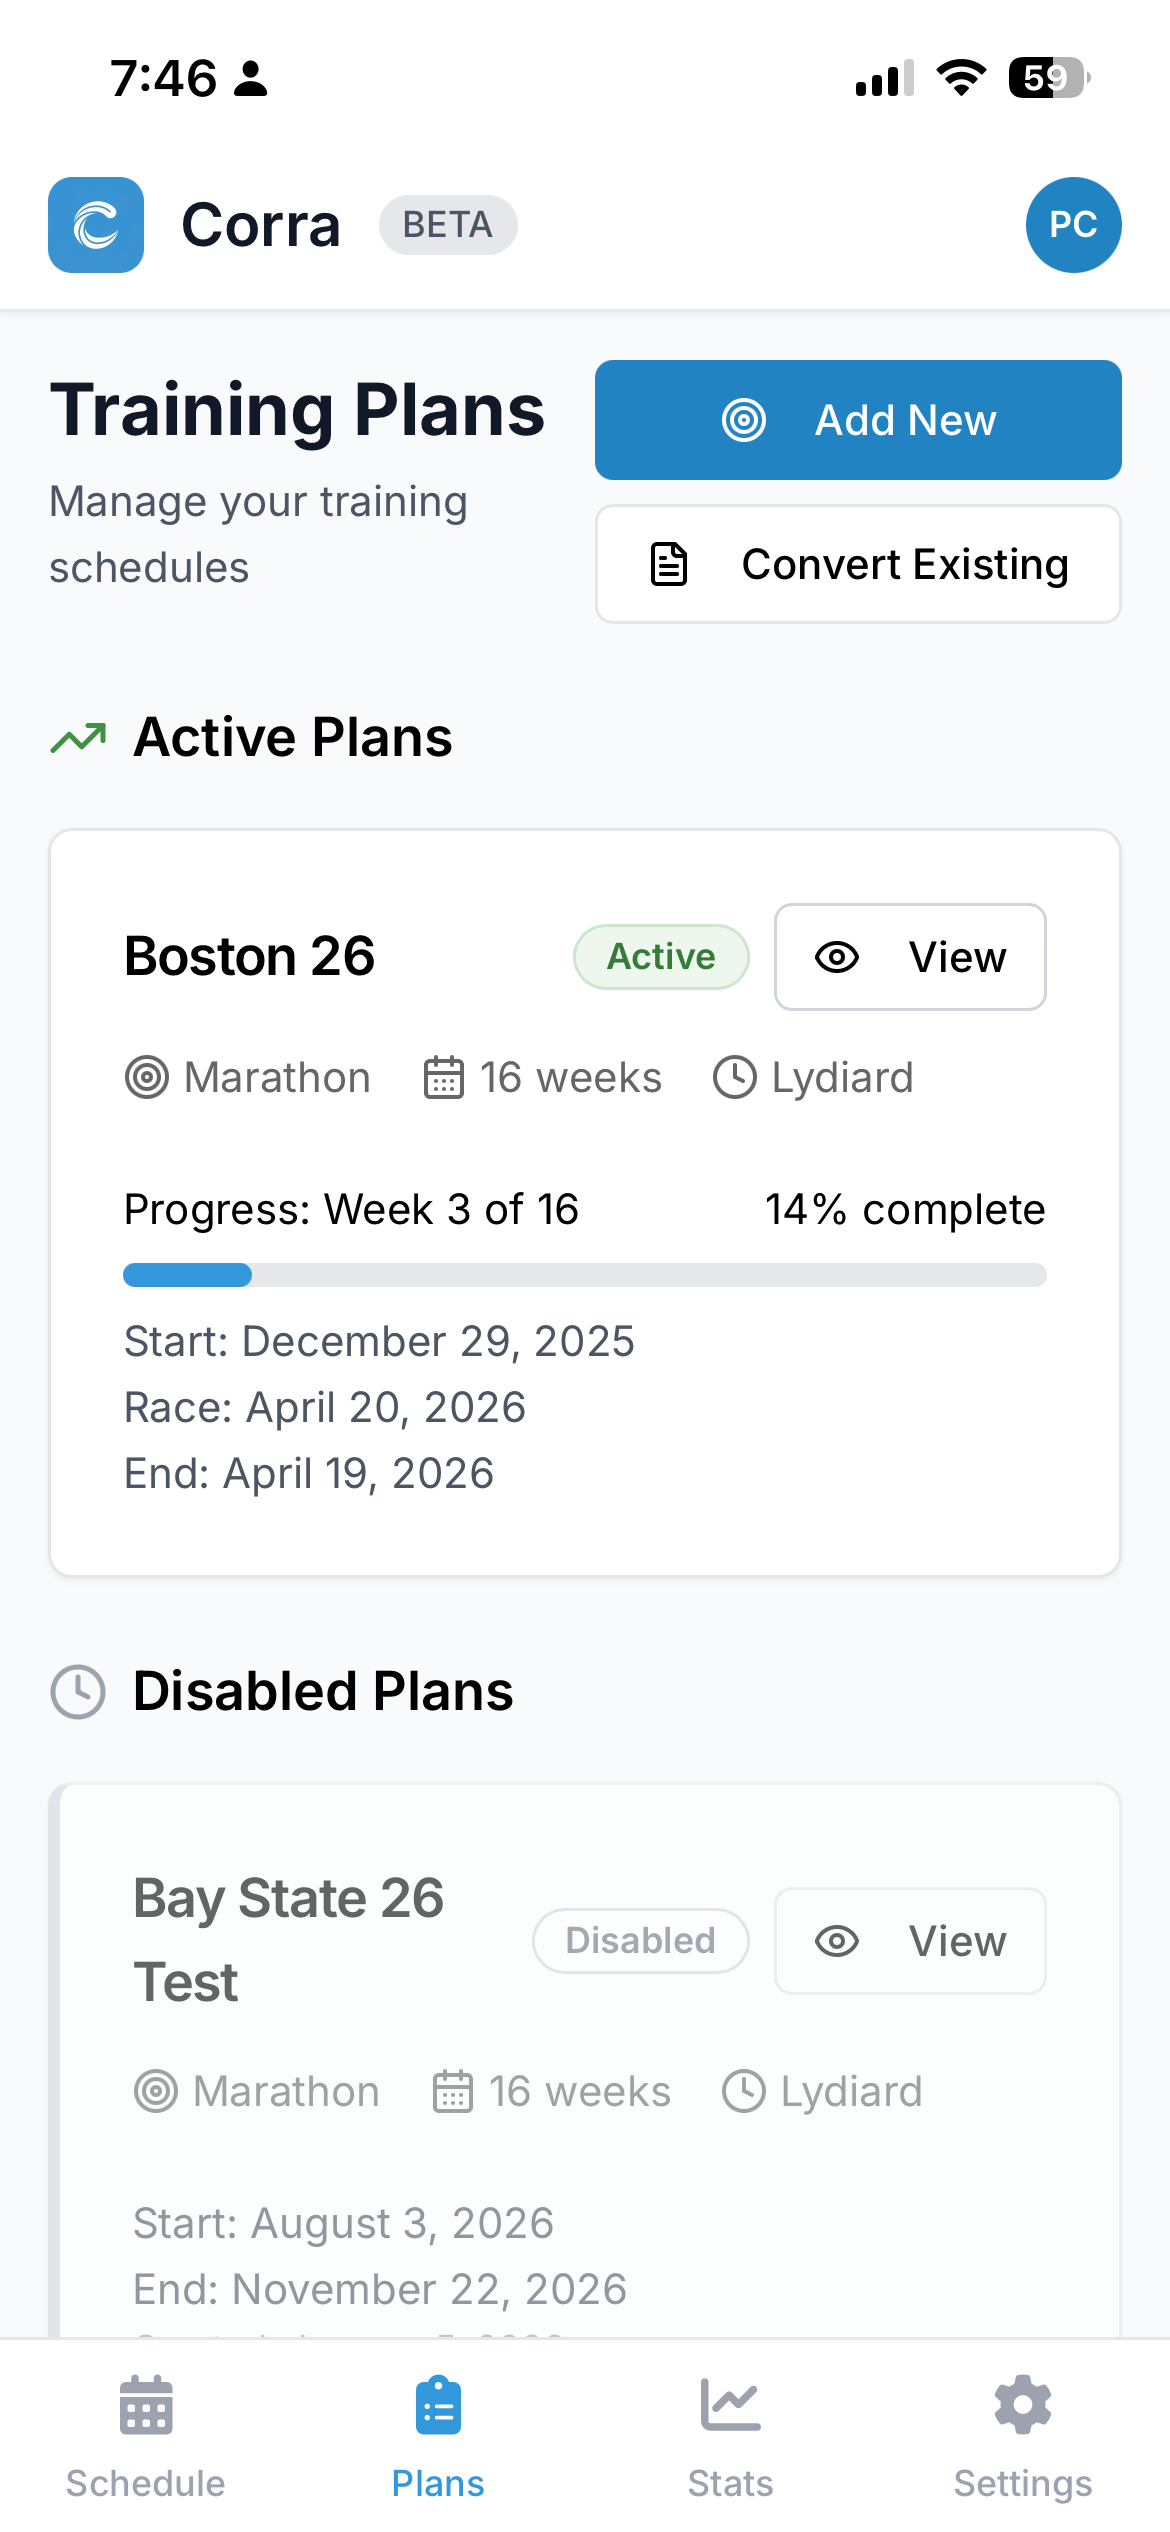Tap the Add New button

pyautogui.click(x=858, y=420)
